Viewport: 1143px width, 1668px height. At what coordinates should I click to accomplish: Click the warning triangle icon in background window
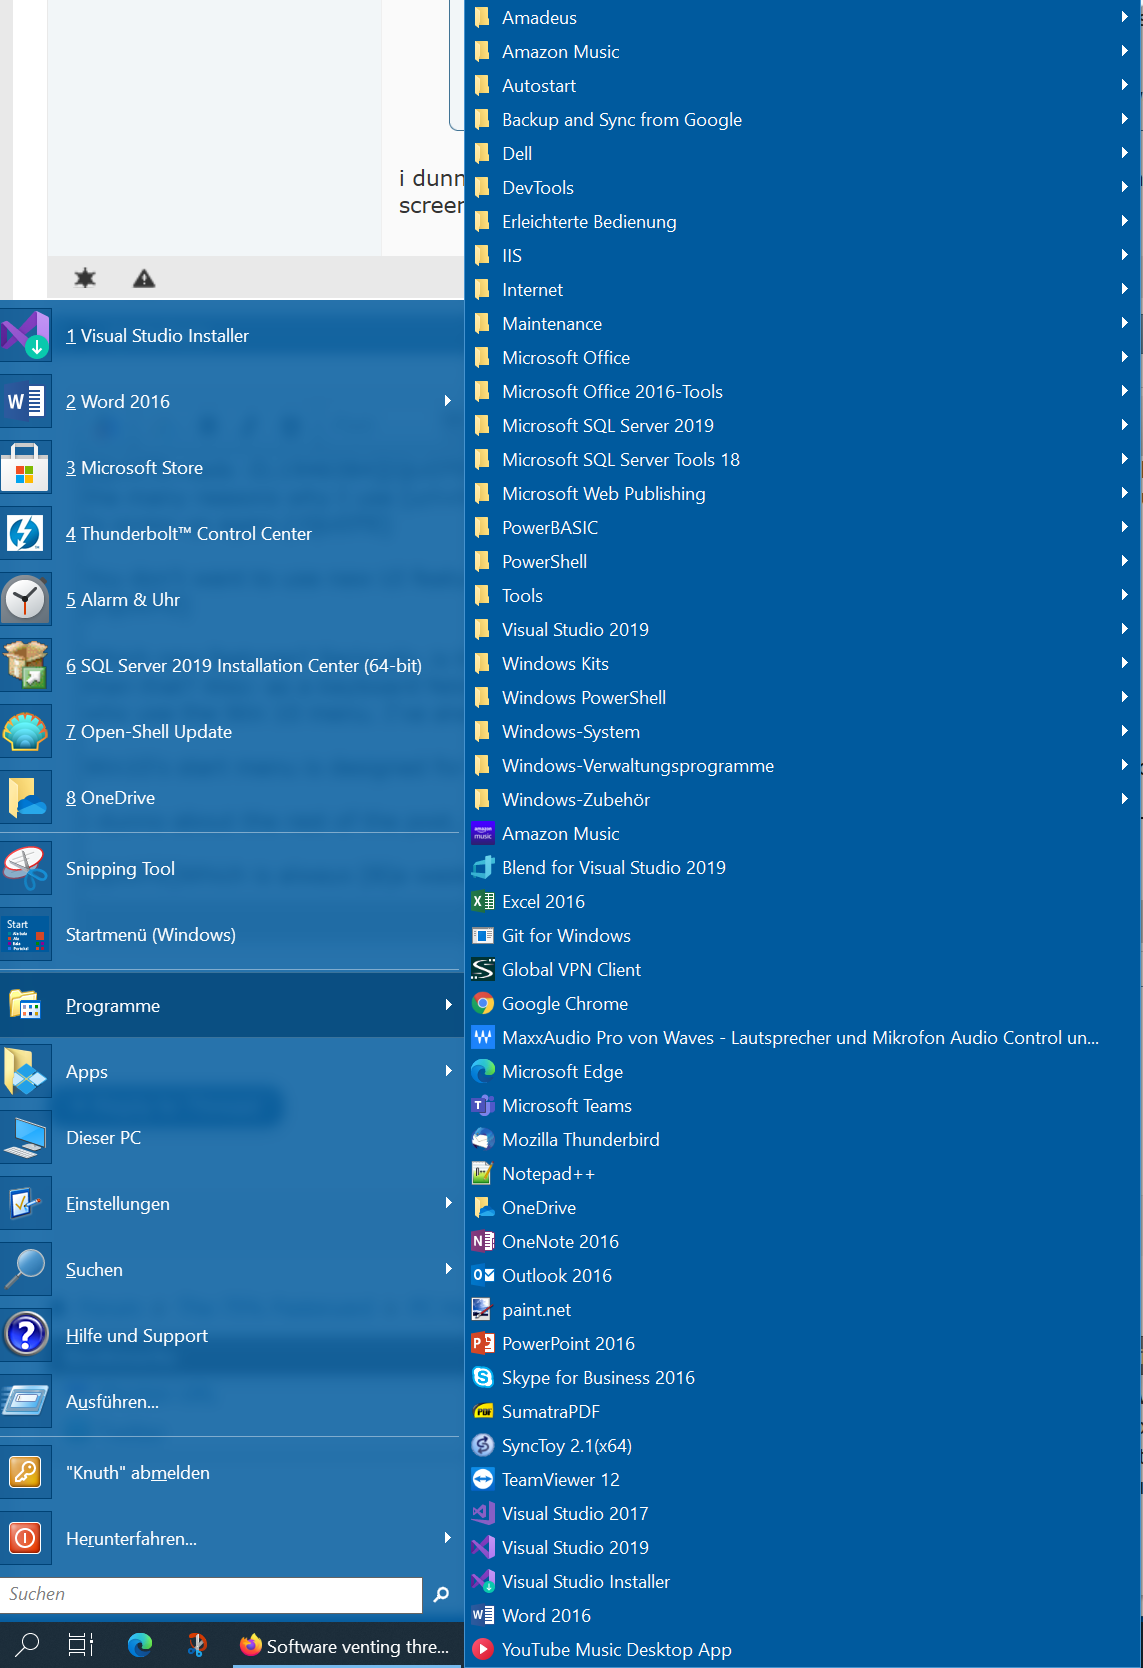click(x=144, y=279)
